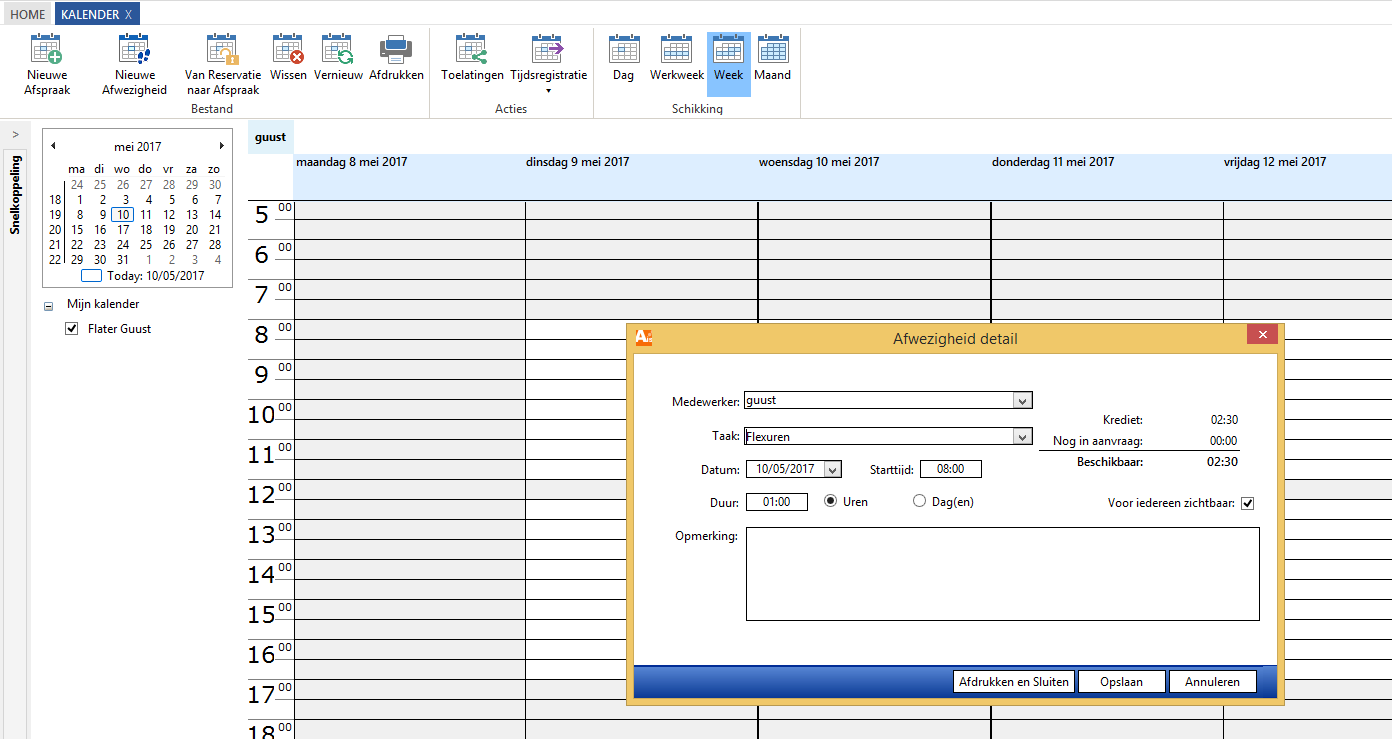
Task: Click the Opslaan button
Action: coord(1122,682)
